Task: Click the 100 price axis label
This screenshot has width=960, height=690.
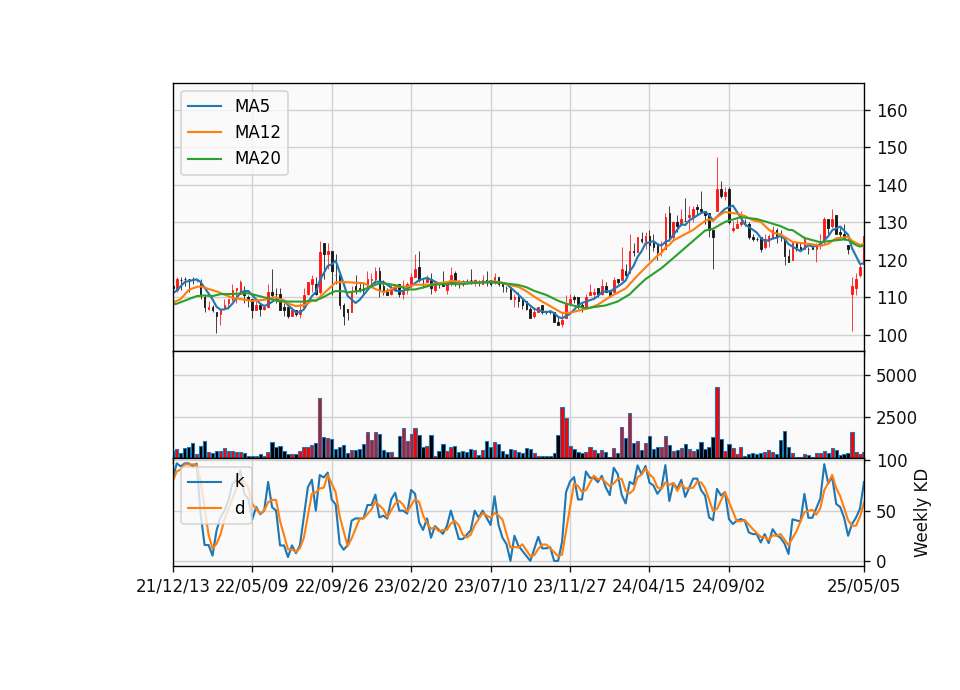Action: [x=892, y=336]
